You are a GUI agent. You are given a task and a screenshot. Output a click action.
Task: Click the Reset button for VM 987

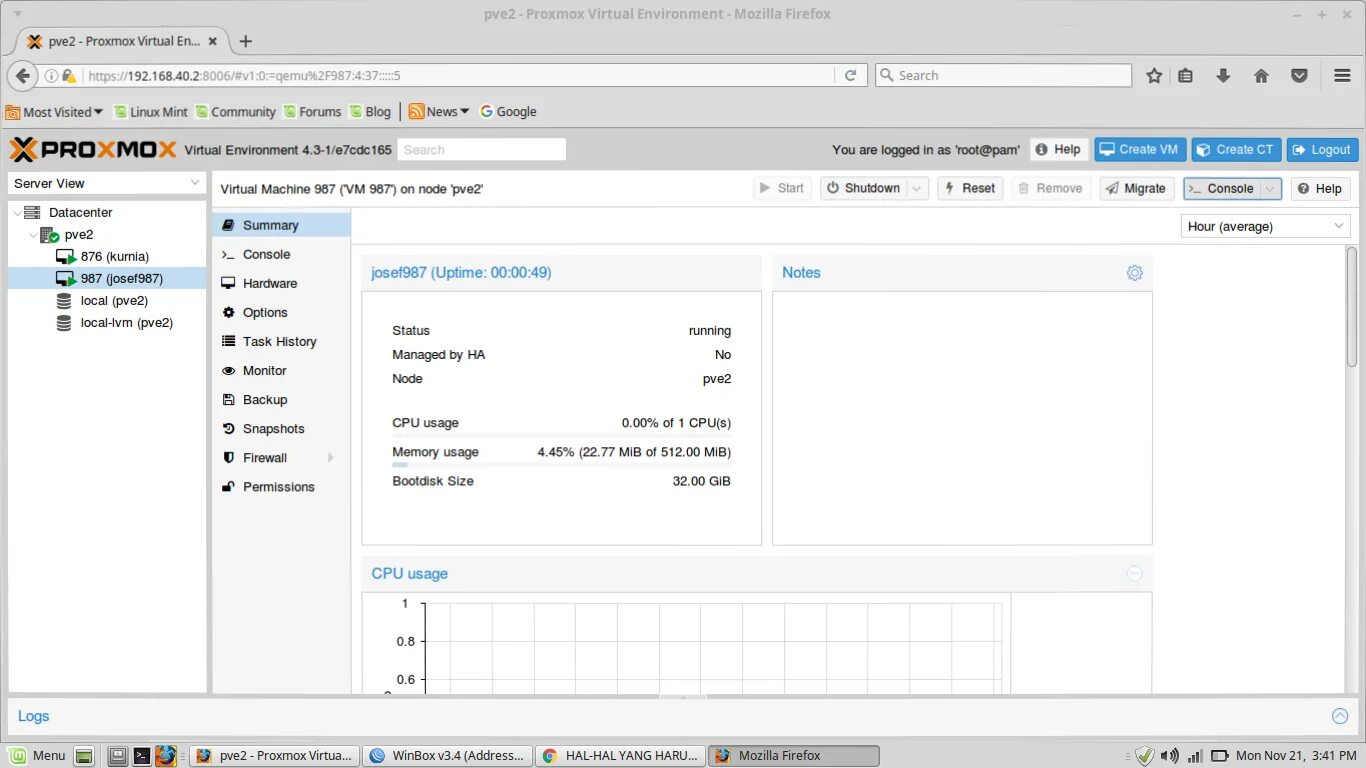[970, 188]
